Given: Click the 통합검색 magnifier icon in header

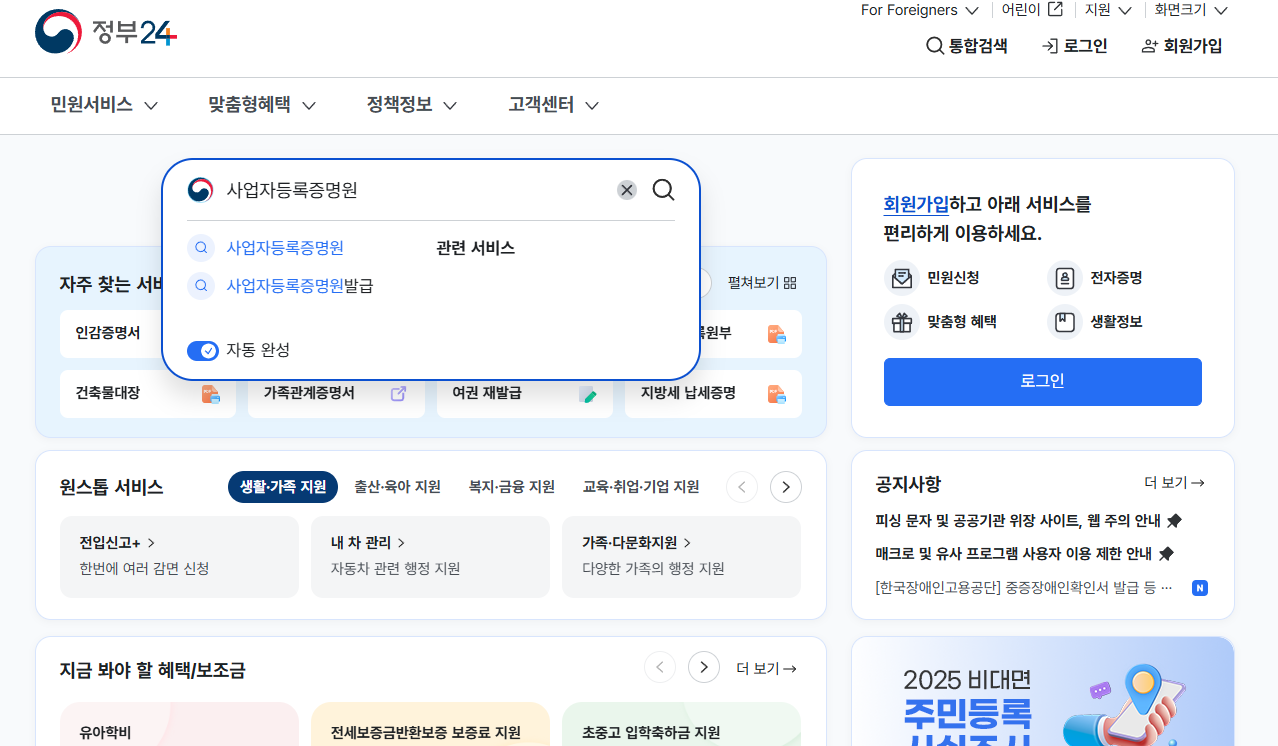Looking at the screenshot, I should click(935, 46).
